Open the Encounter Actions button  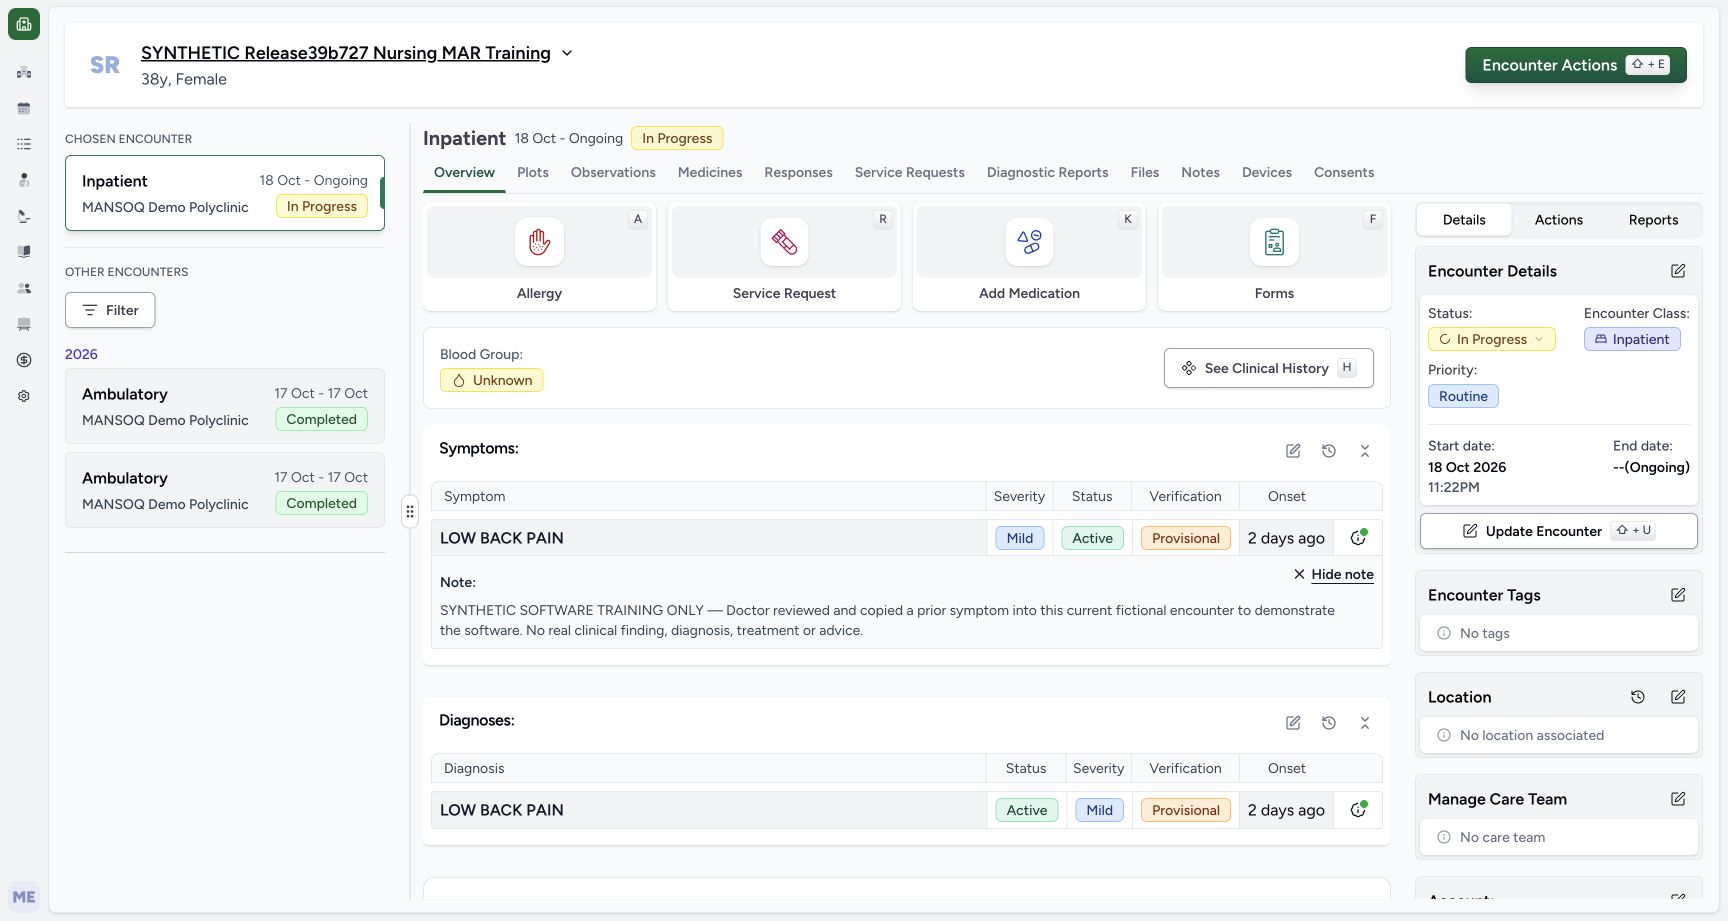pyautogui.click(x=1576, y=65)
